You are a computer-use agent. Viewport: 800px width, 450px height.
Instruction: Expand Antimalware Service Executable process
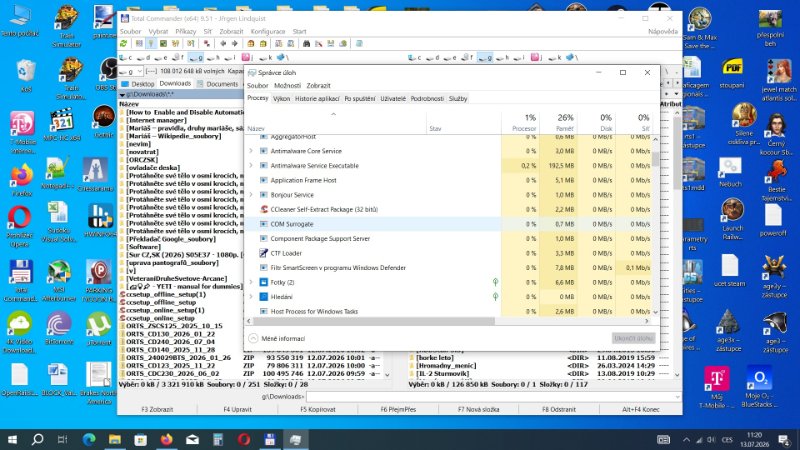(251, 165)
